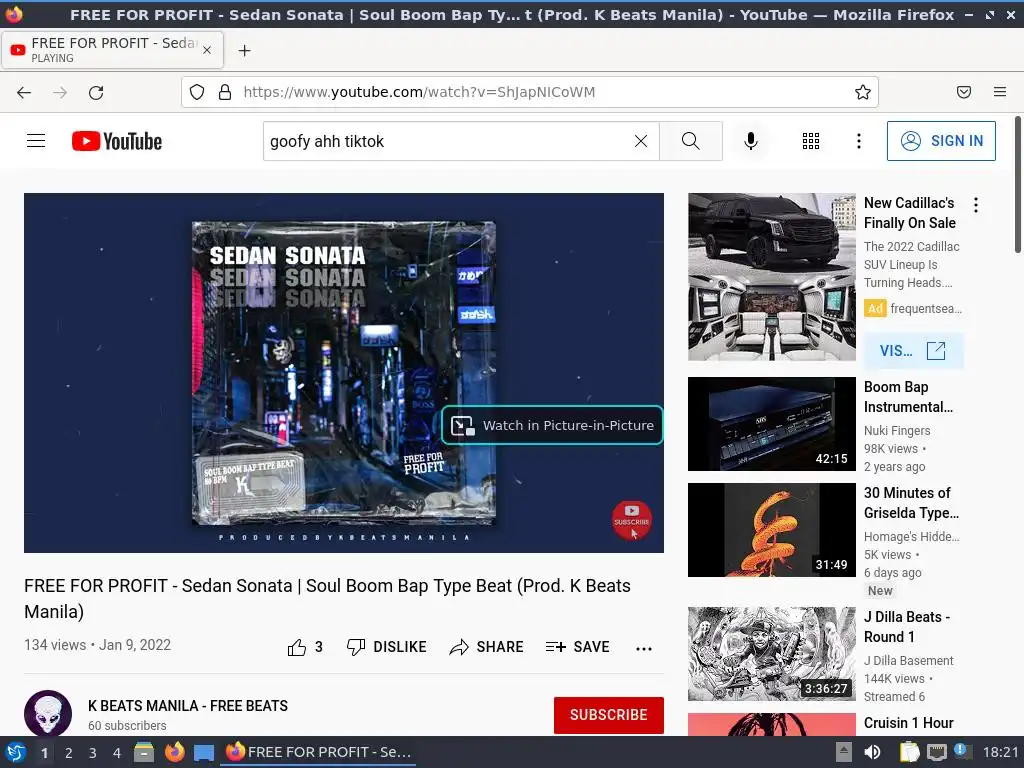The height and width of the screenshot is (768, 1024).
Task: Click the eject tray icon
Action: point(844,752)
